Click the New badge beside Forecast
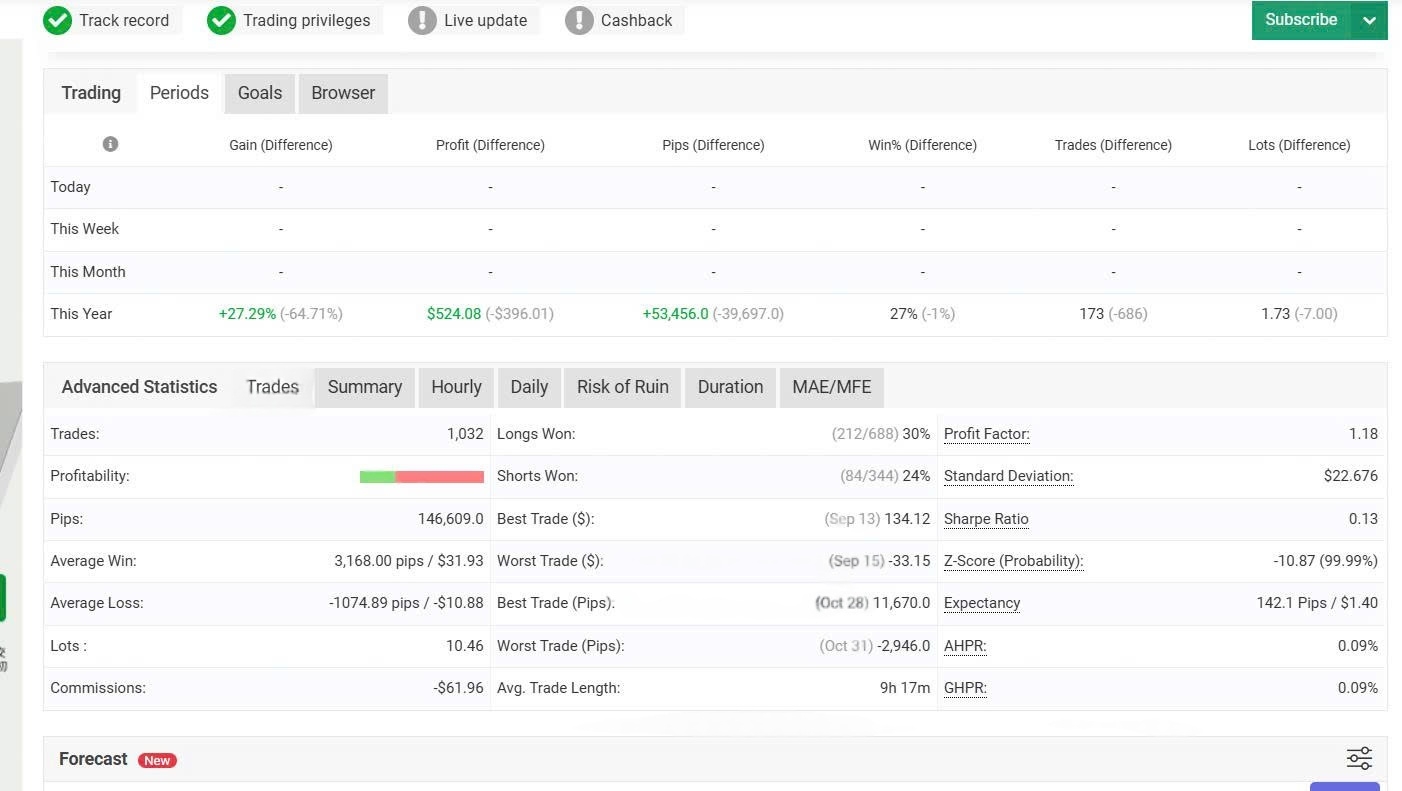The height and width of the screenshot is (791, 1402). click(x=157, y=760)
